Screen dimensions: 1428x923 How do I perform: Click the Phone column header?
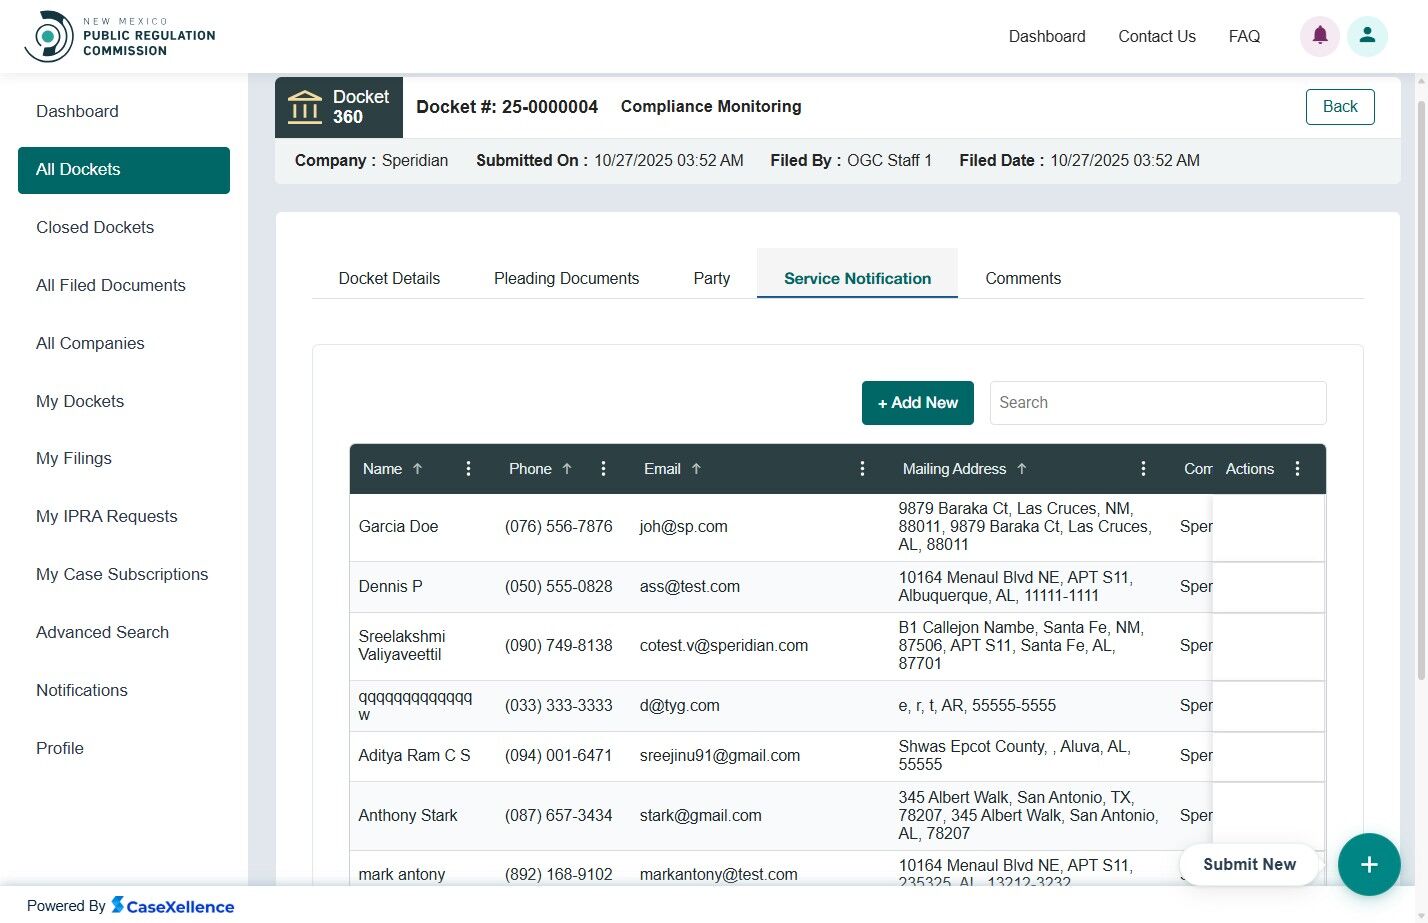point(530,469)
